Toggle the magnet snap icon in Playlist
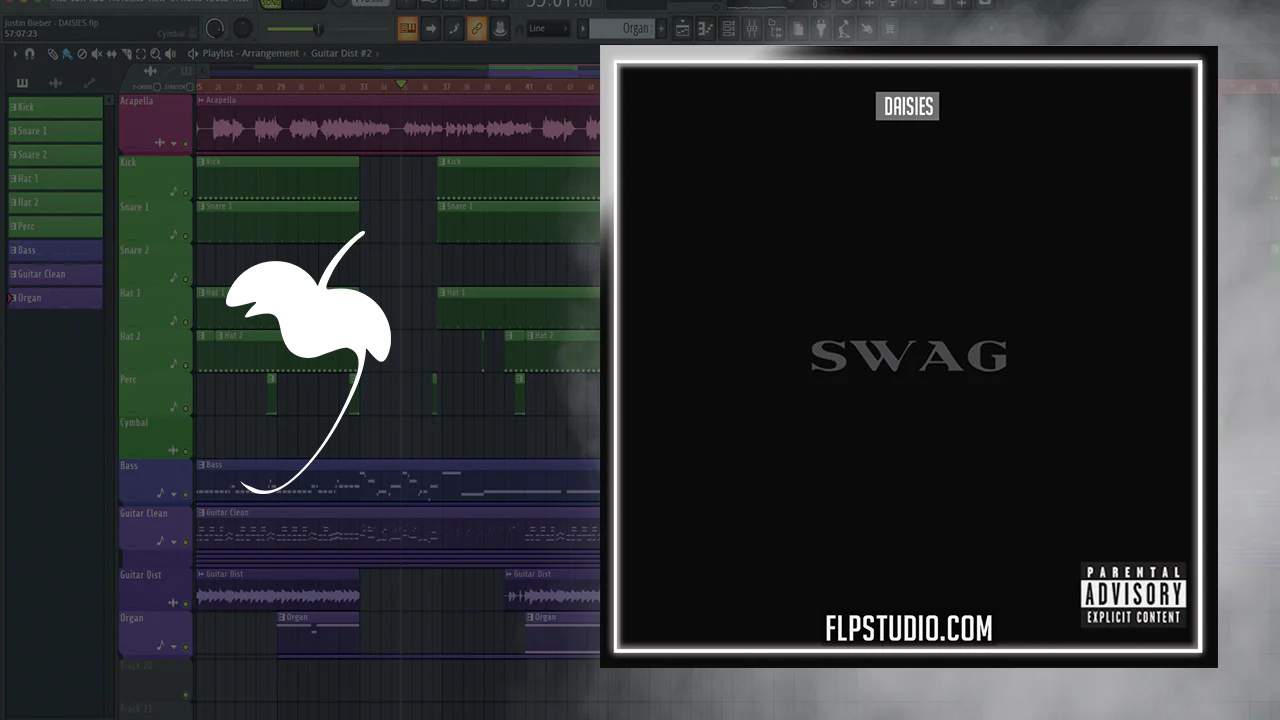Image resolution: width=1280 pixels, height=720 pixels. tap(29, 54)
